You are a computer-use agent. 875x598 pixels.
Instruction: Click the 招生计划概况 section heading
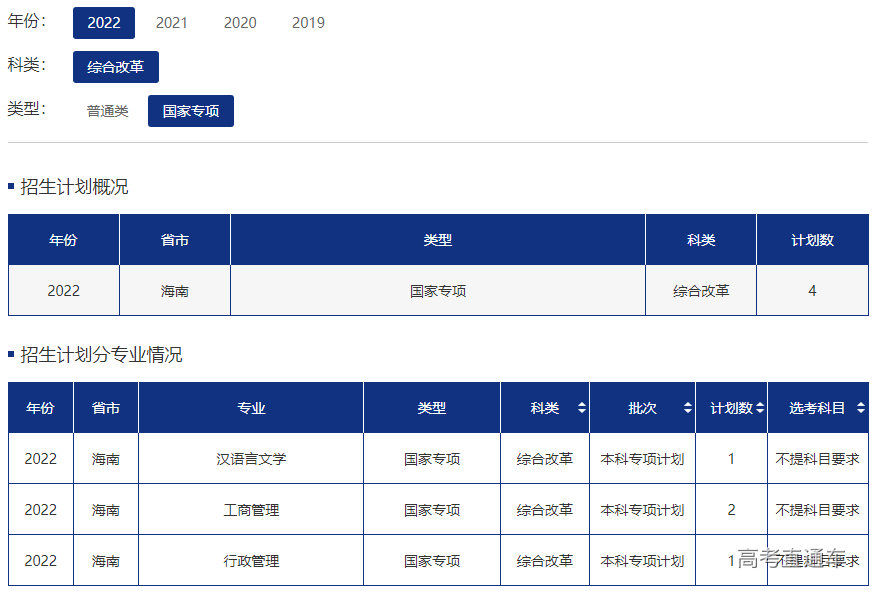(x=74, y=187)
